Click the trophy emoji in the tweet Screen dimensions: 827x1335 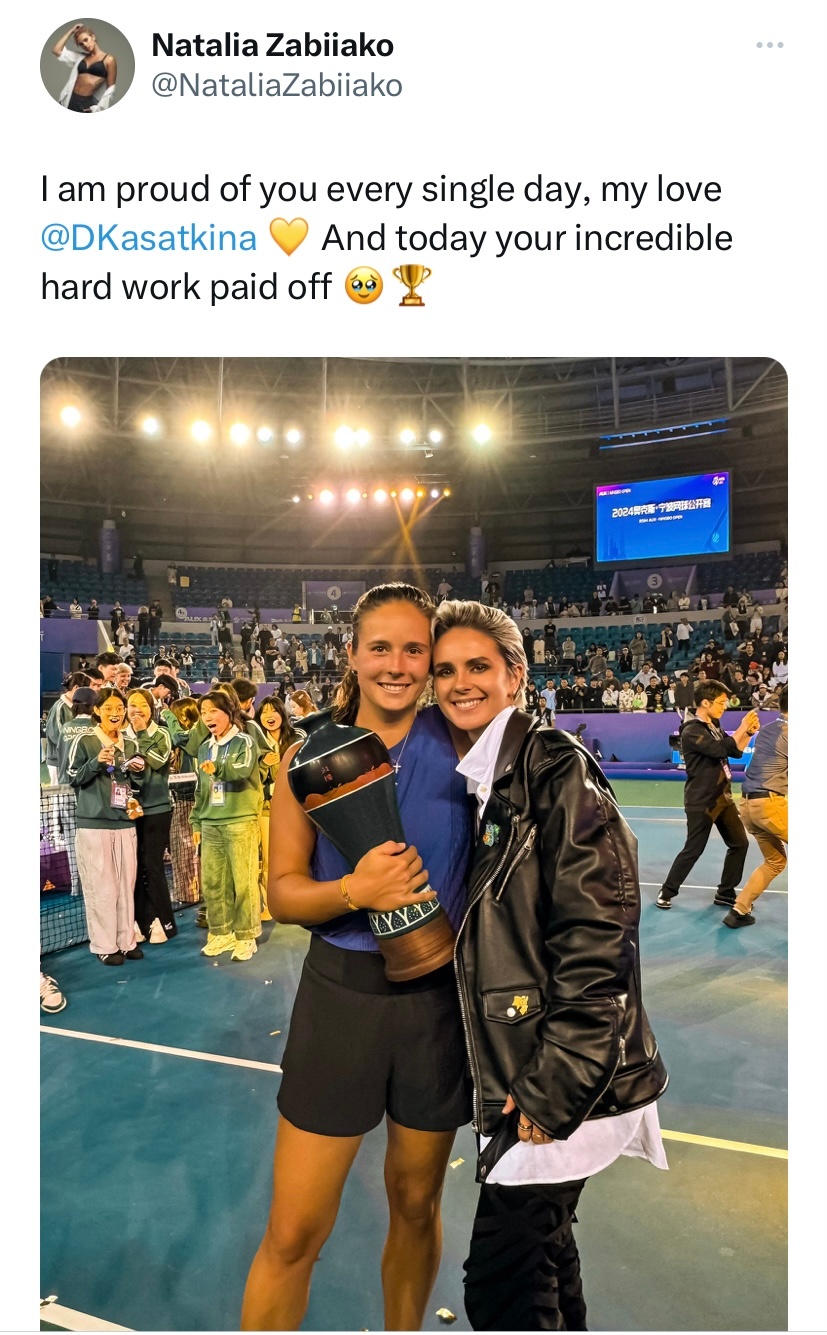tap(412, 286)
